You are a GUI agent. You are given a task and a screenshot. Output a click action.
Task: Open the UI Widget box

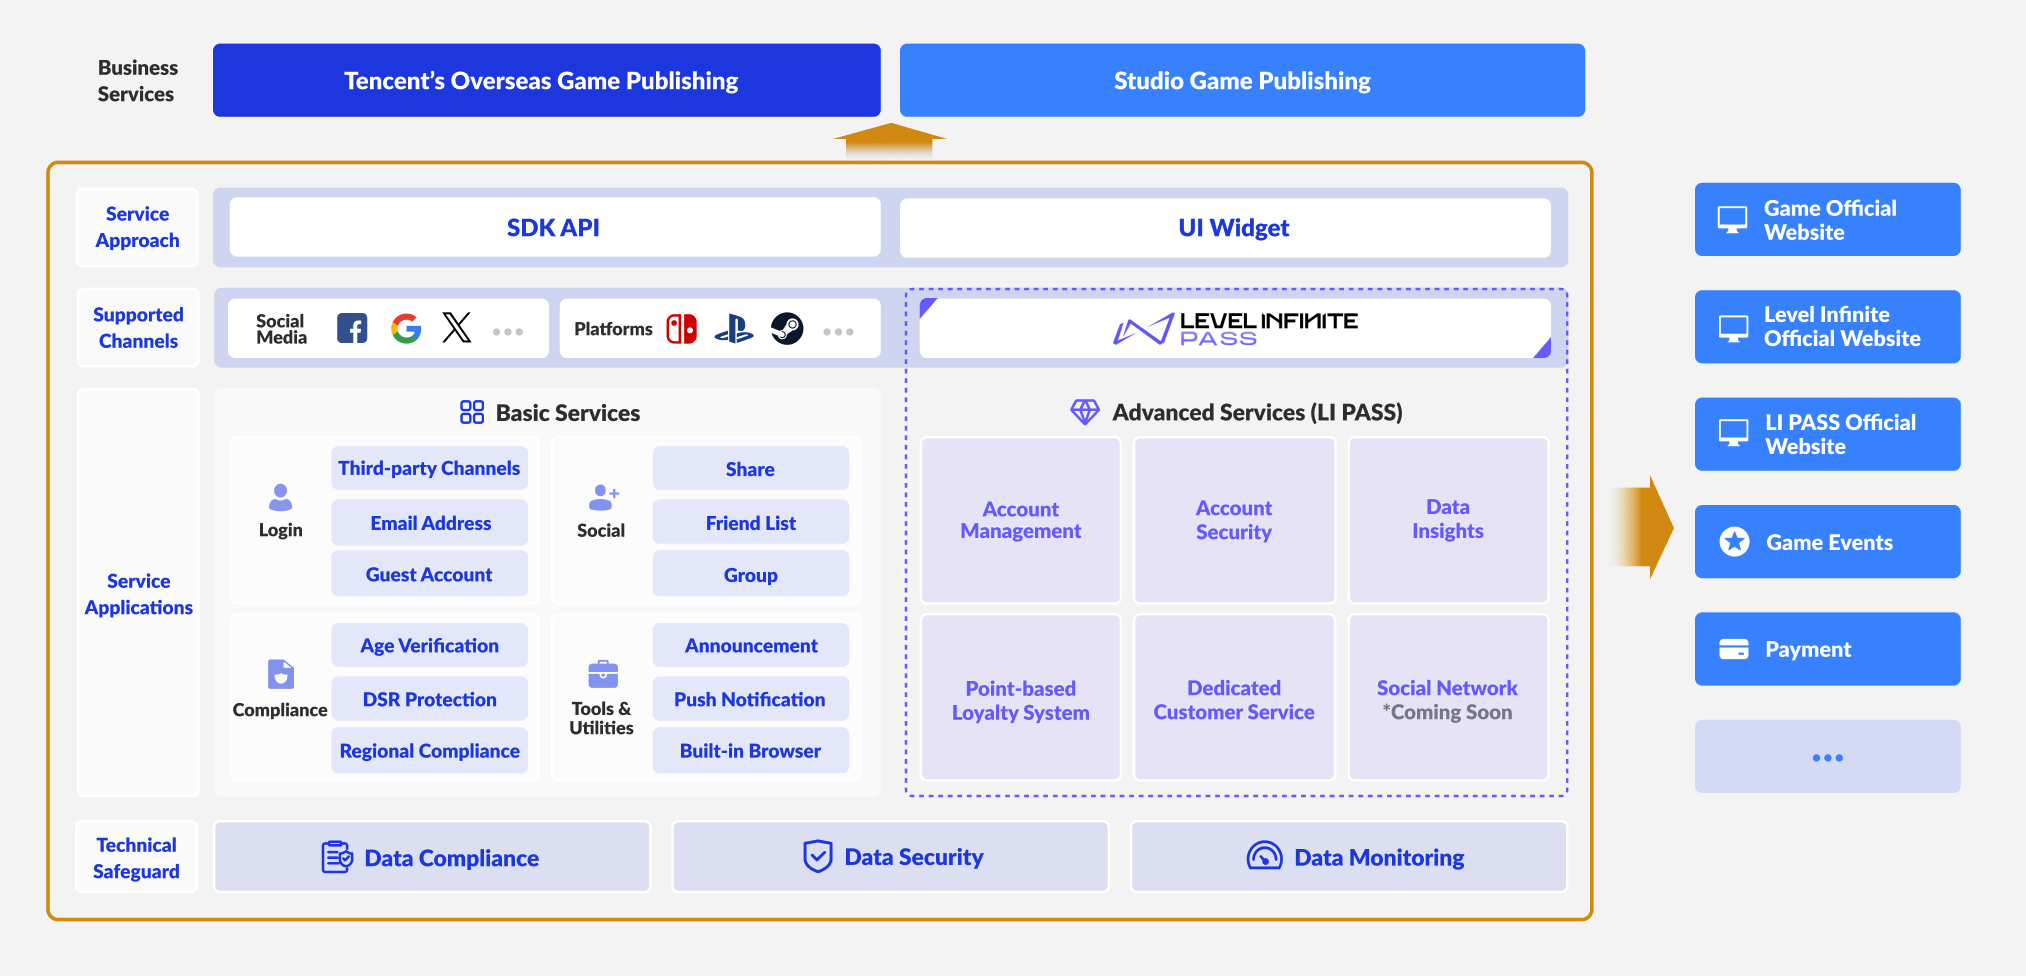point(1225,227)
